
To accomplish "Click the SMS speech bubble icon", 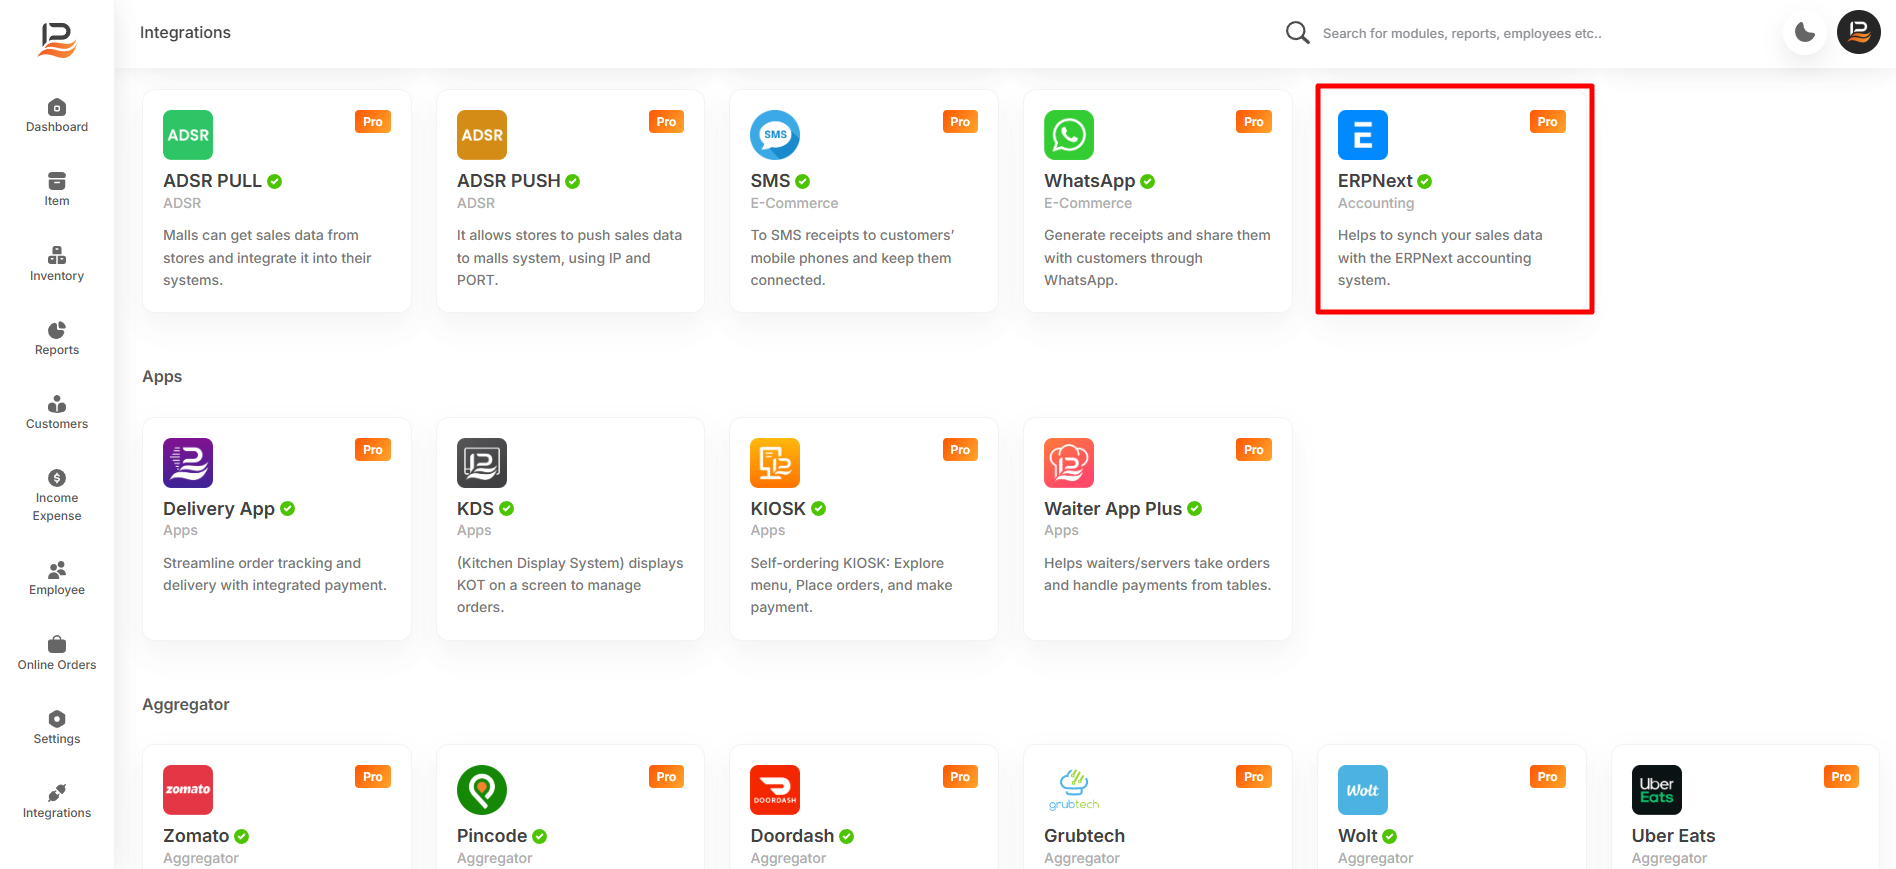I will pyautogui.click(x=775, y=135).
